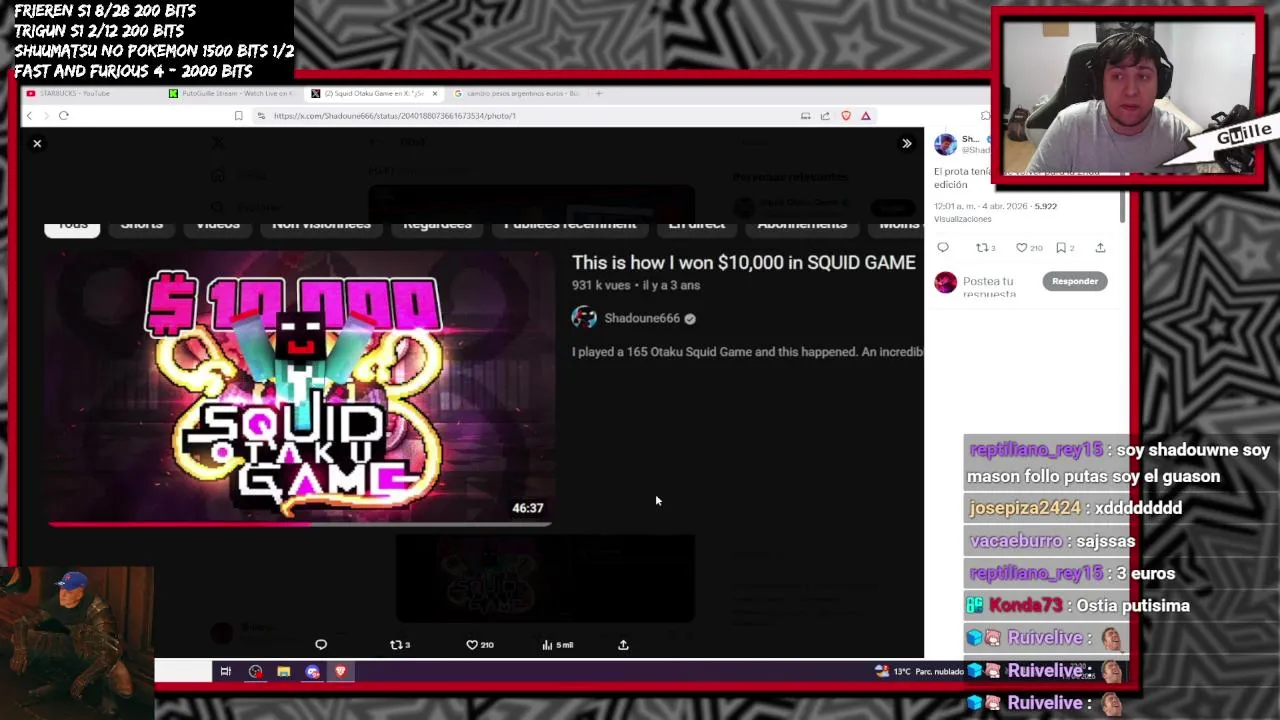Select the 'Shorts' filter chip
1280x720 pixels.
pyautogui.click(x=142, y=225)
